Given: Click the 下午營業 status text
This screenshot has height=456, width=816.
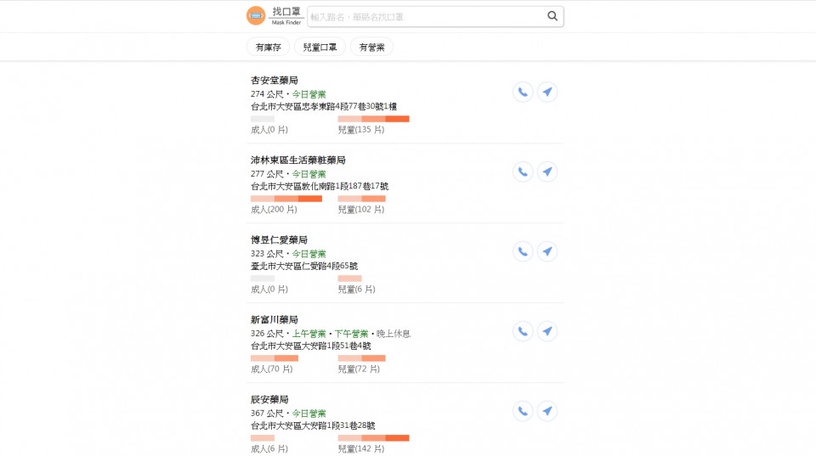Looking at the screenshot, I should [x=351, y=334].
